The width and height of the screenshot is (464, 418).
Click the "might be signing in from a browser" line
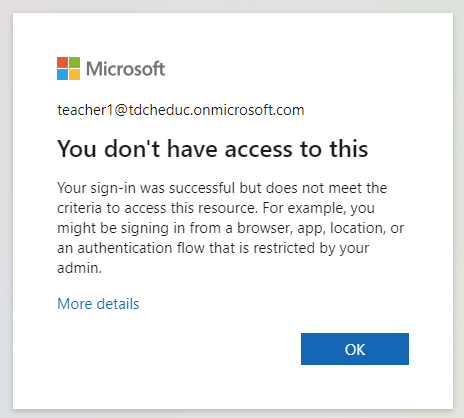pos(230,228)
